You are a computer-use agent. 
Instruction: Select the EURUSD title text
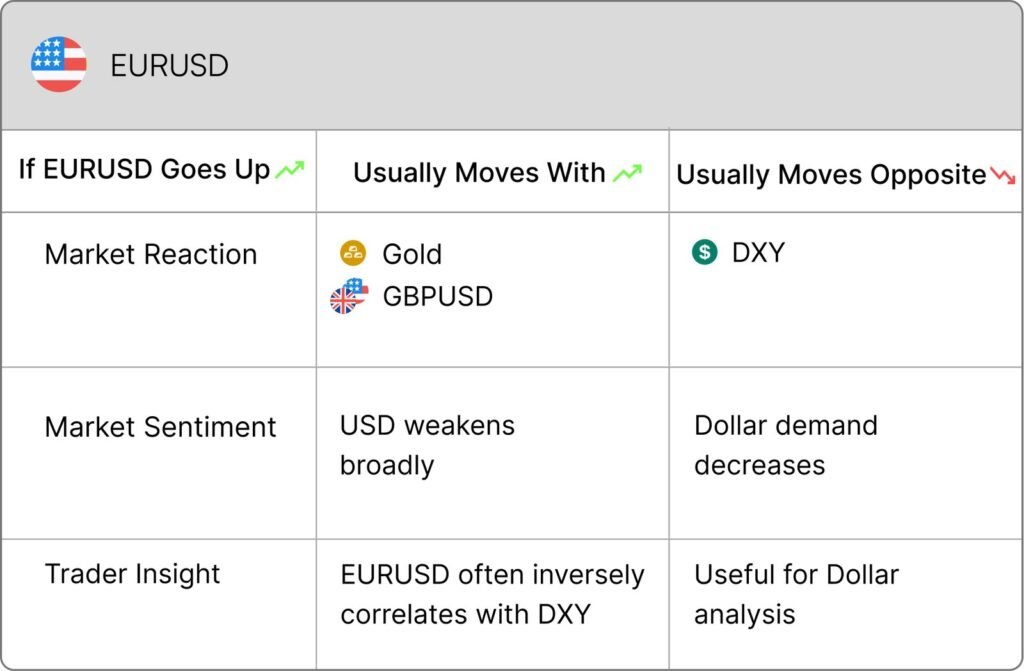(x=170, y=65)
